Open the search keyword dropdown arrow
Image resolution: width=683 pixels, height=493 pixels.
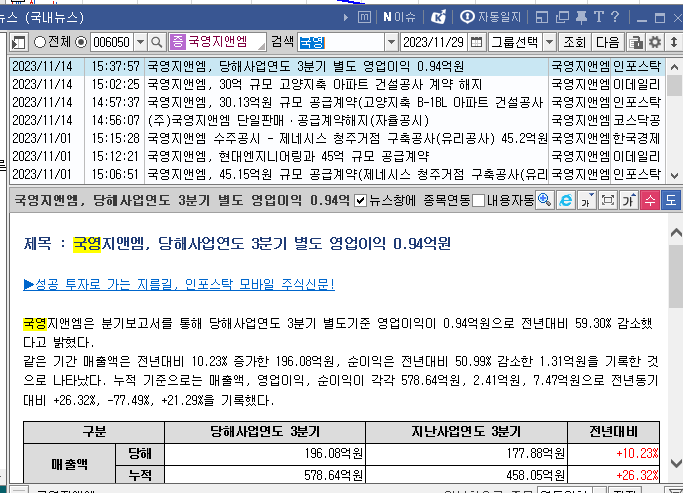tap(391, 43)
